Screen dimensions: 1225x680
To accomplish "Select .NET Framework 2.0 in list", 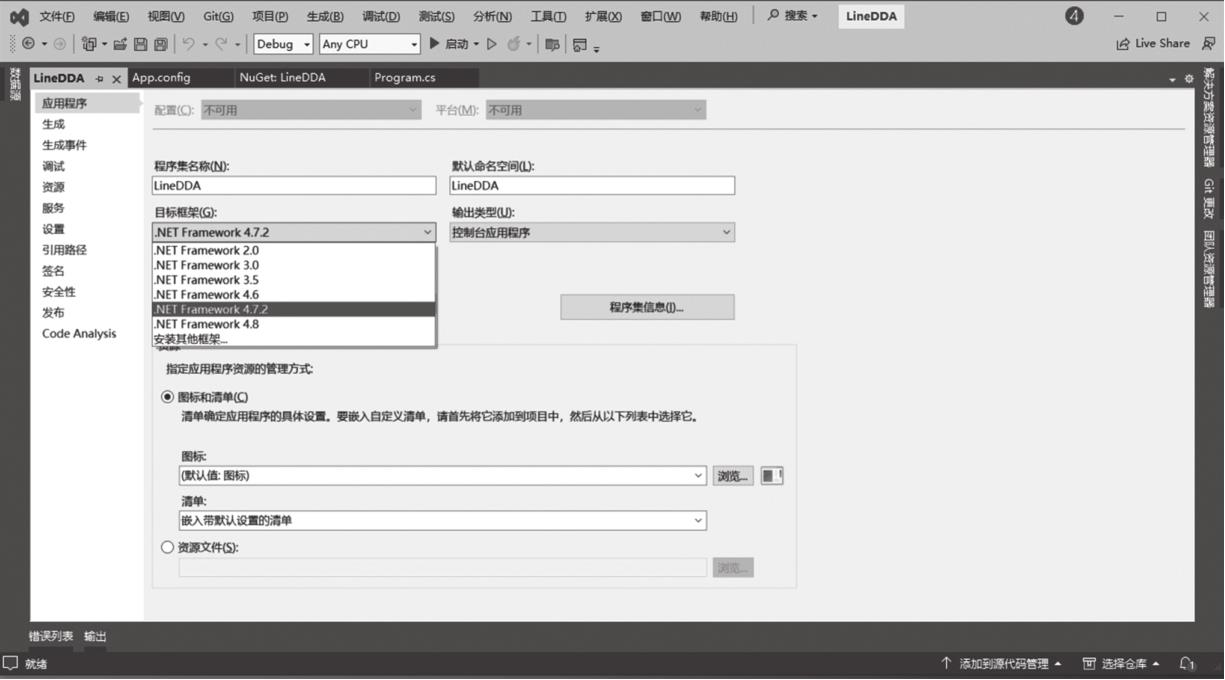I will pos(294,251).
